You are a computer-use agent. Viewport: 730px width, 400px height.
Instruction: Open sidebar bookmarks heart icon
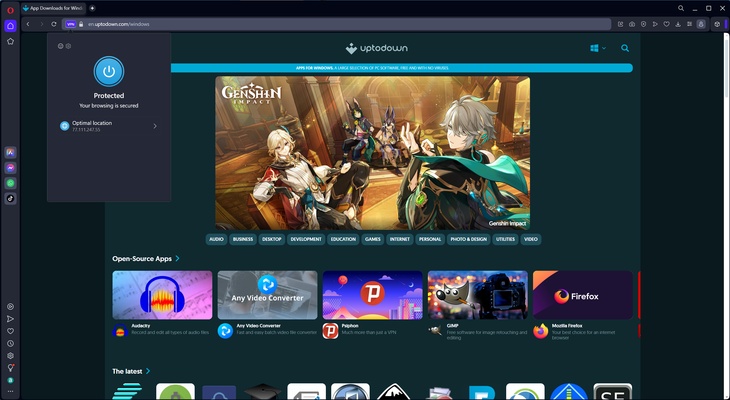click(x=10, y=331)
